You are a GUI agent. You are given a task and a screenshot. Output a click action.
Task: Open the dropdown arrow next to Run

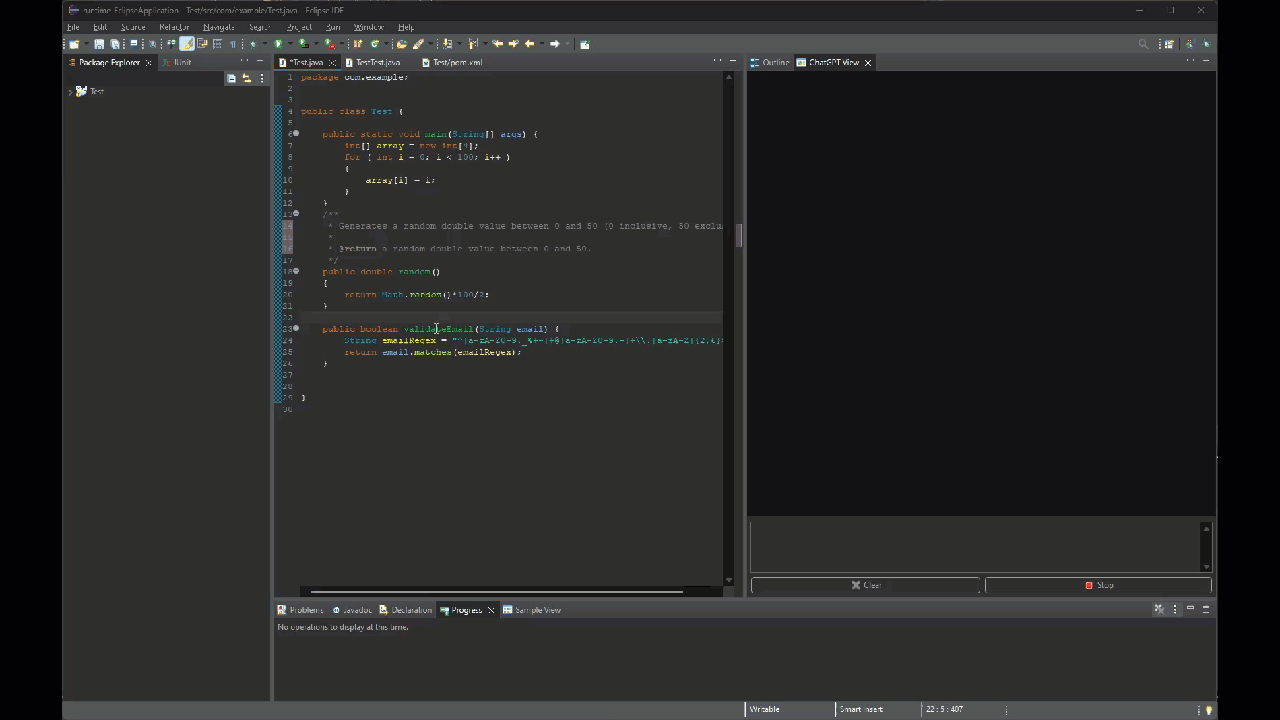click(x=290, y=44)
